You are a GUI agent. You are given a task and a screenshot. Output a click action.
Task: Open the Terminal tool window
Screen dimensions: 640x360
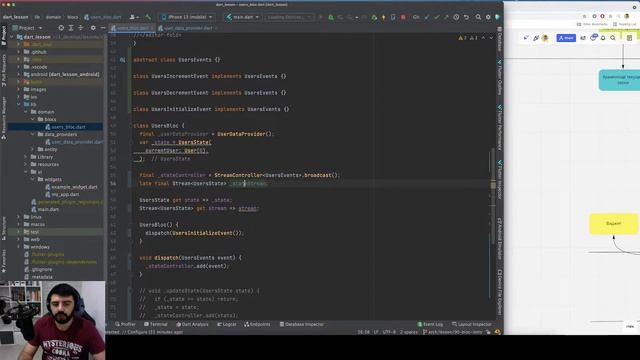coord(156,324)
